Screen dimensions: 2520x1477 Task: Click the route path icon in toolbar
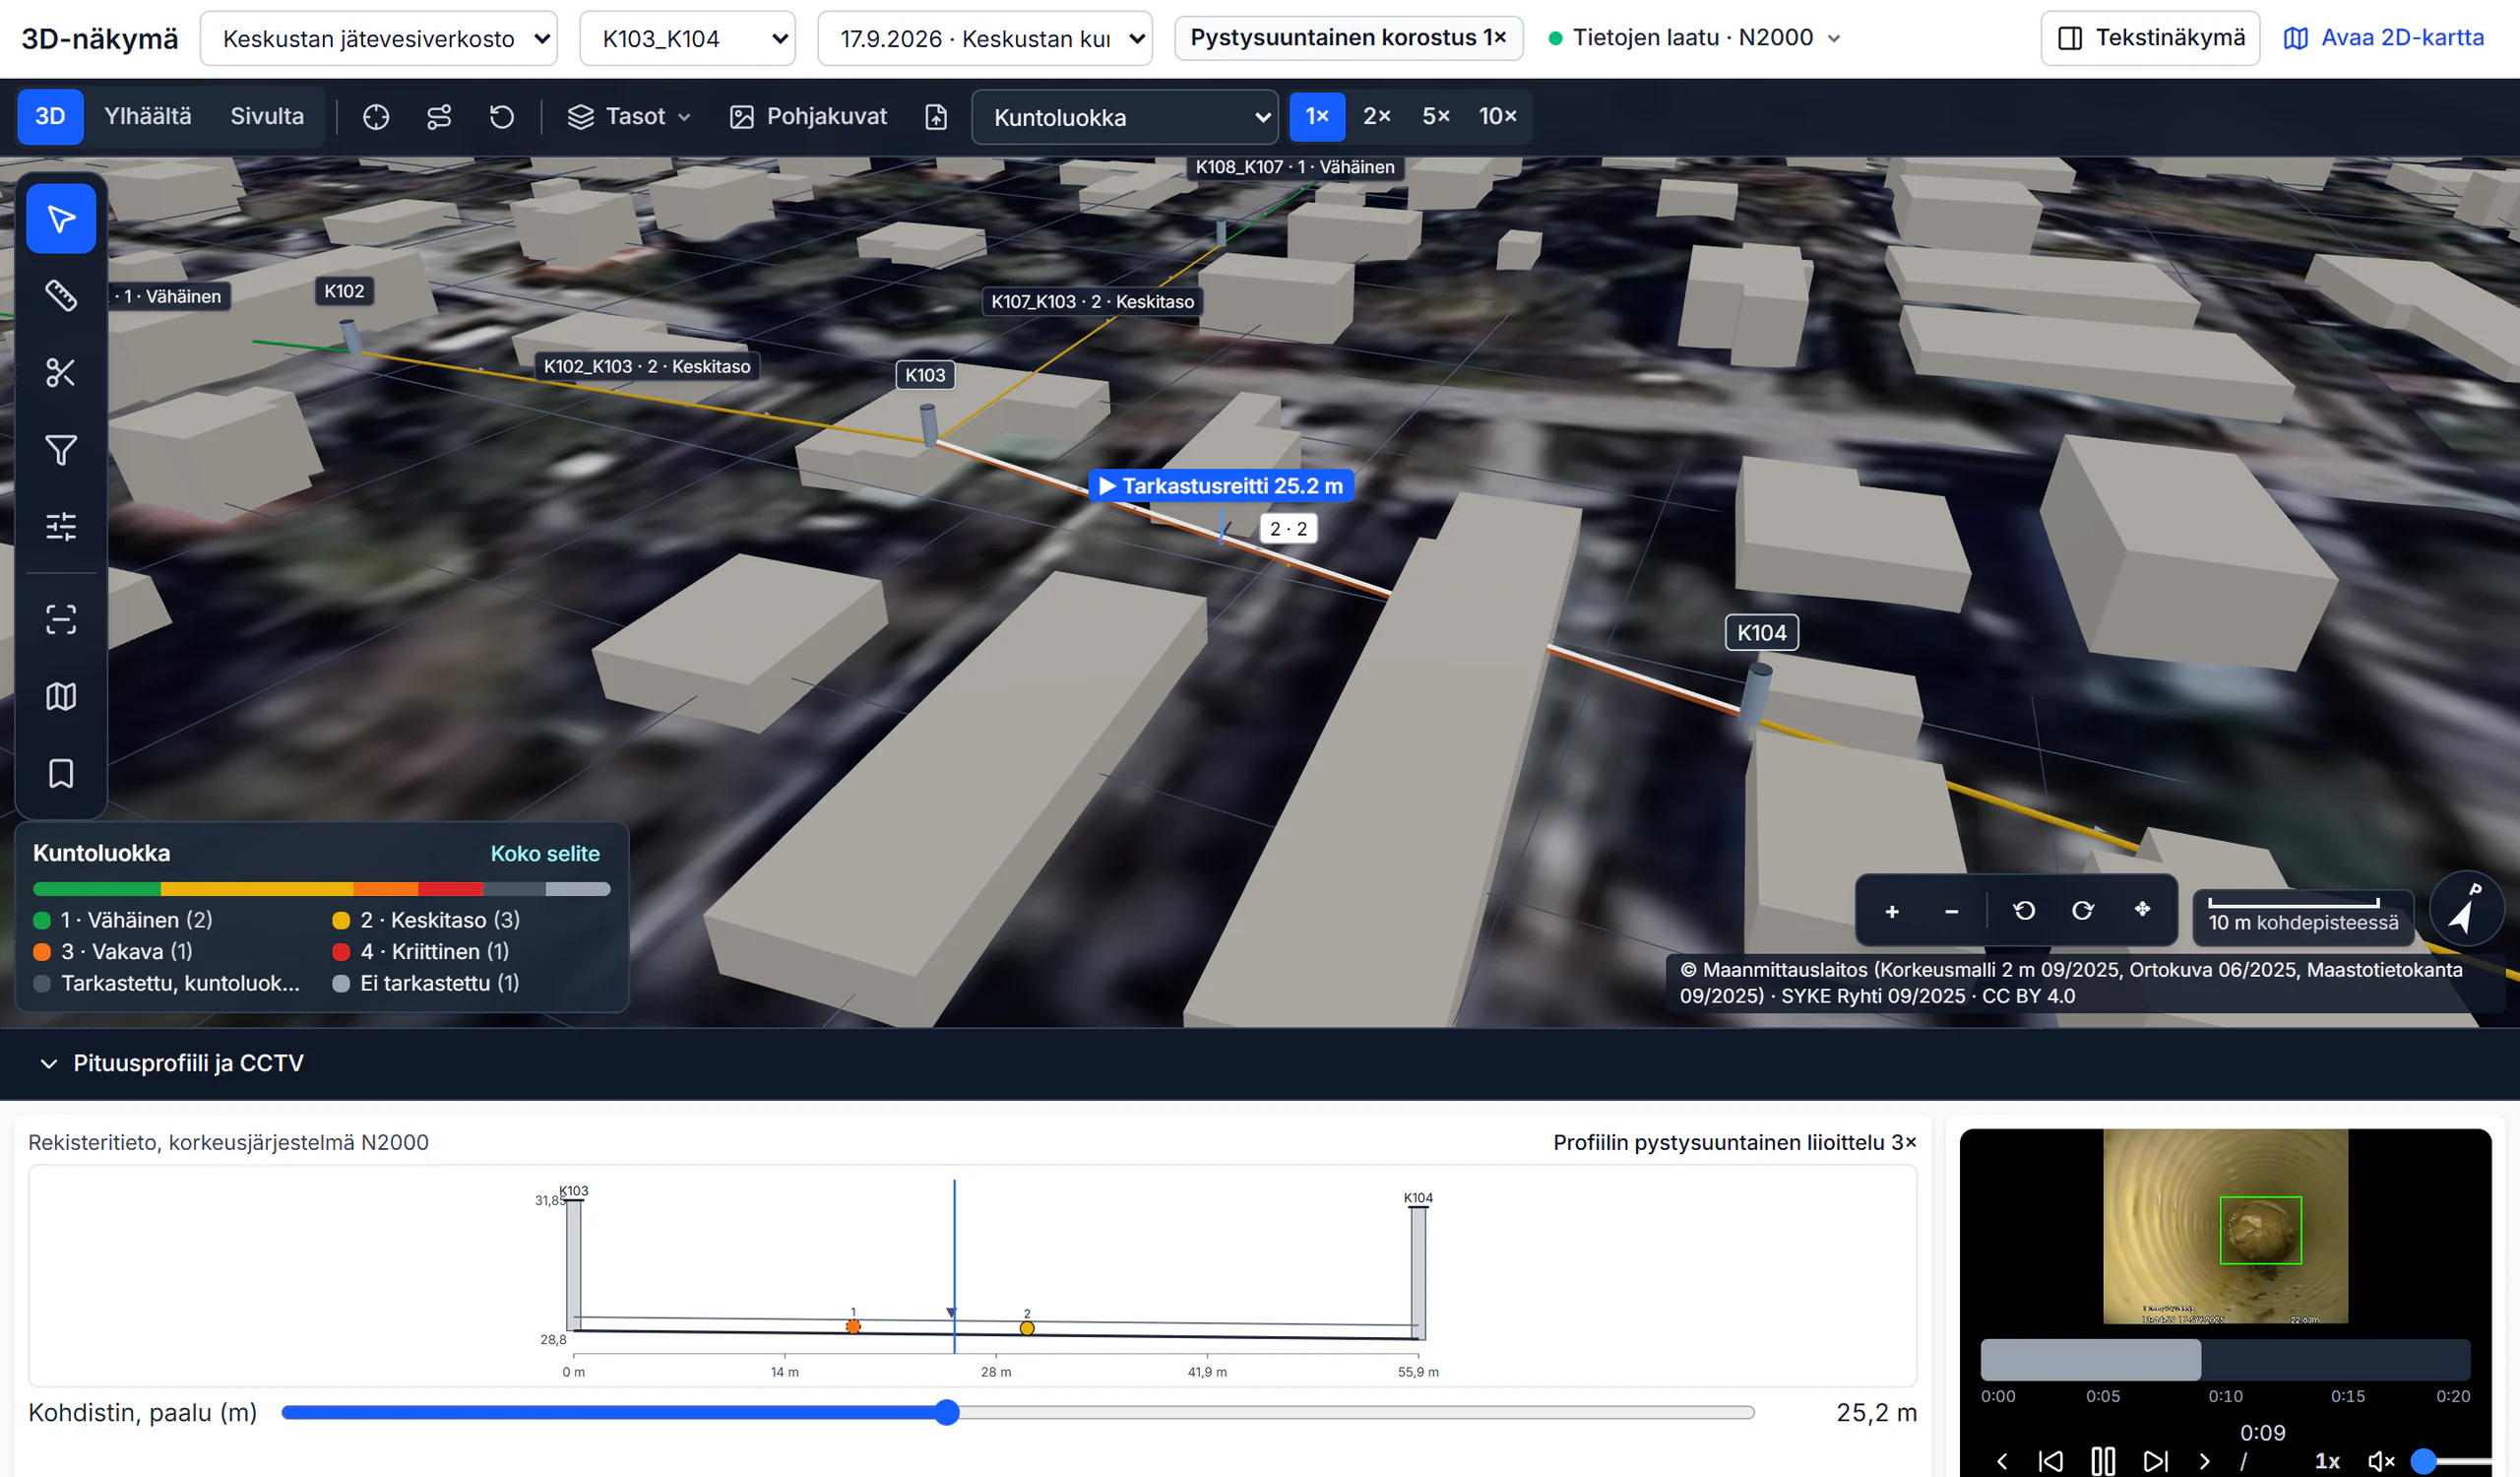pos(439,117)
